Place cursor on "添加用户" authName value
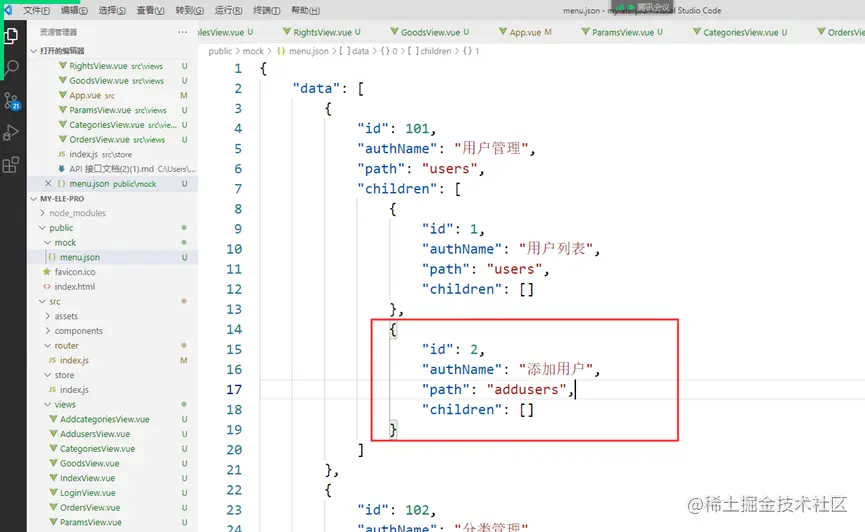 556,369
